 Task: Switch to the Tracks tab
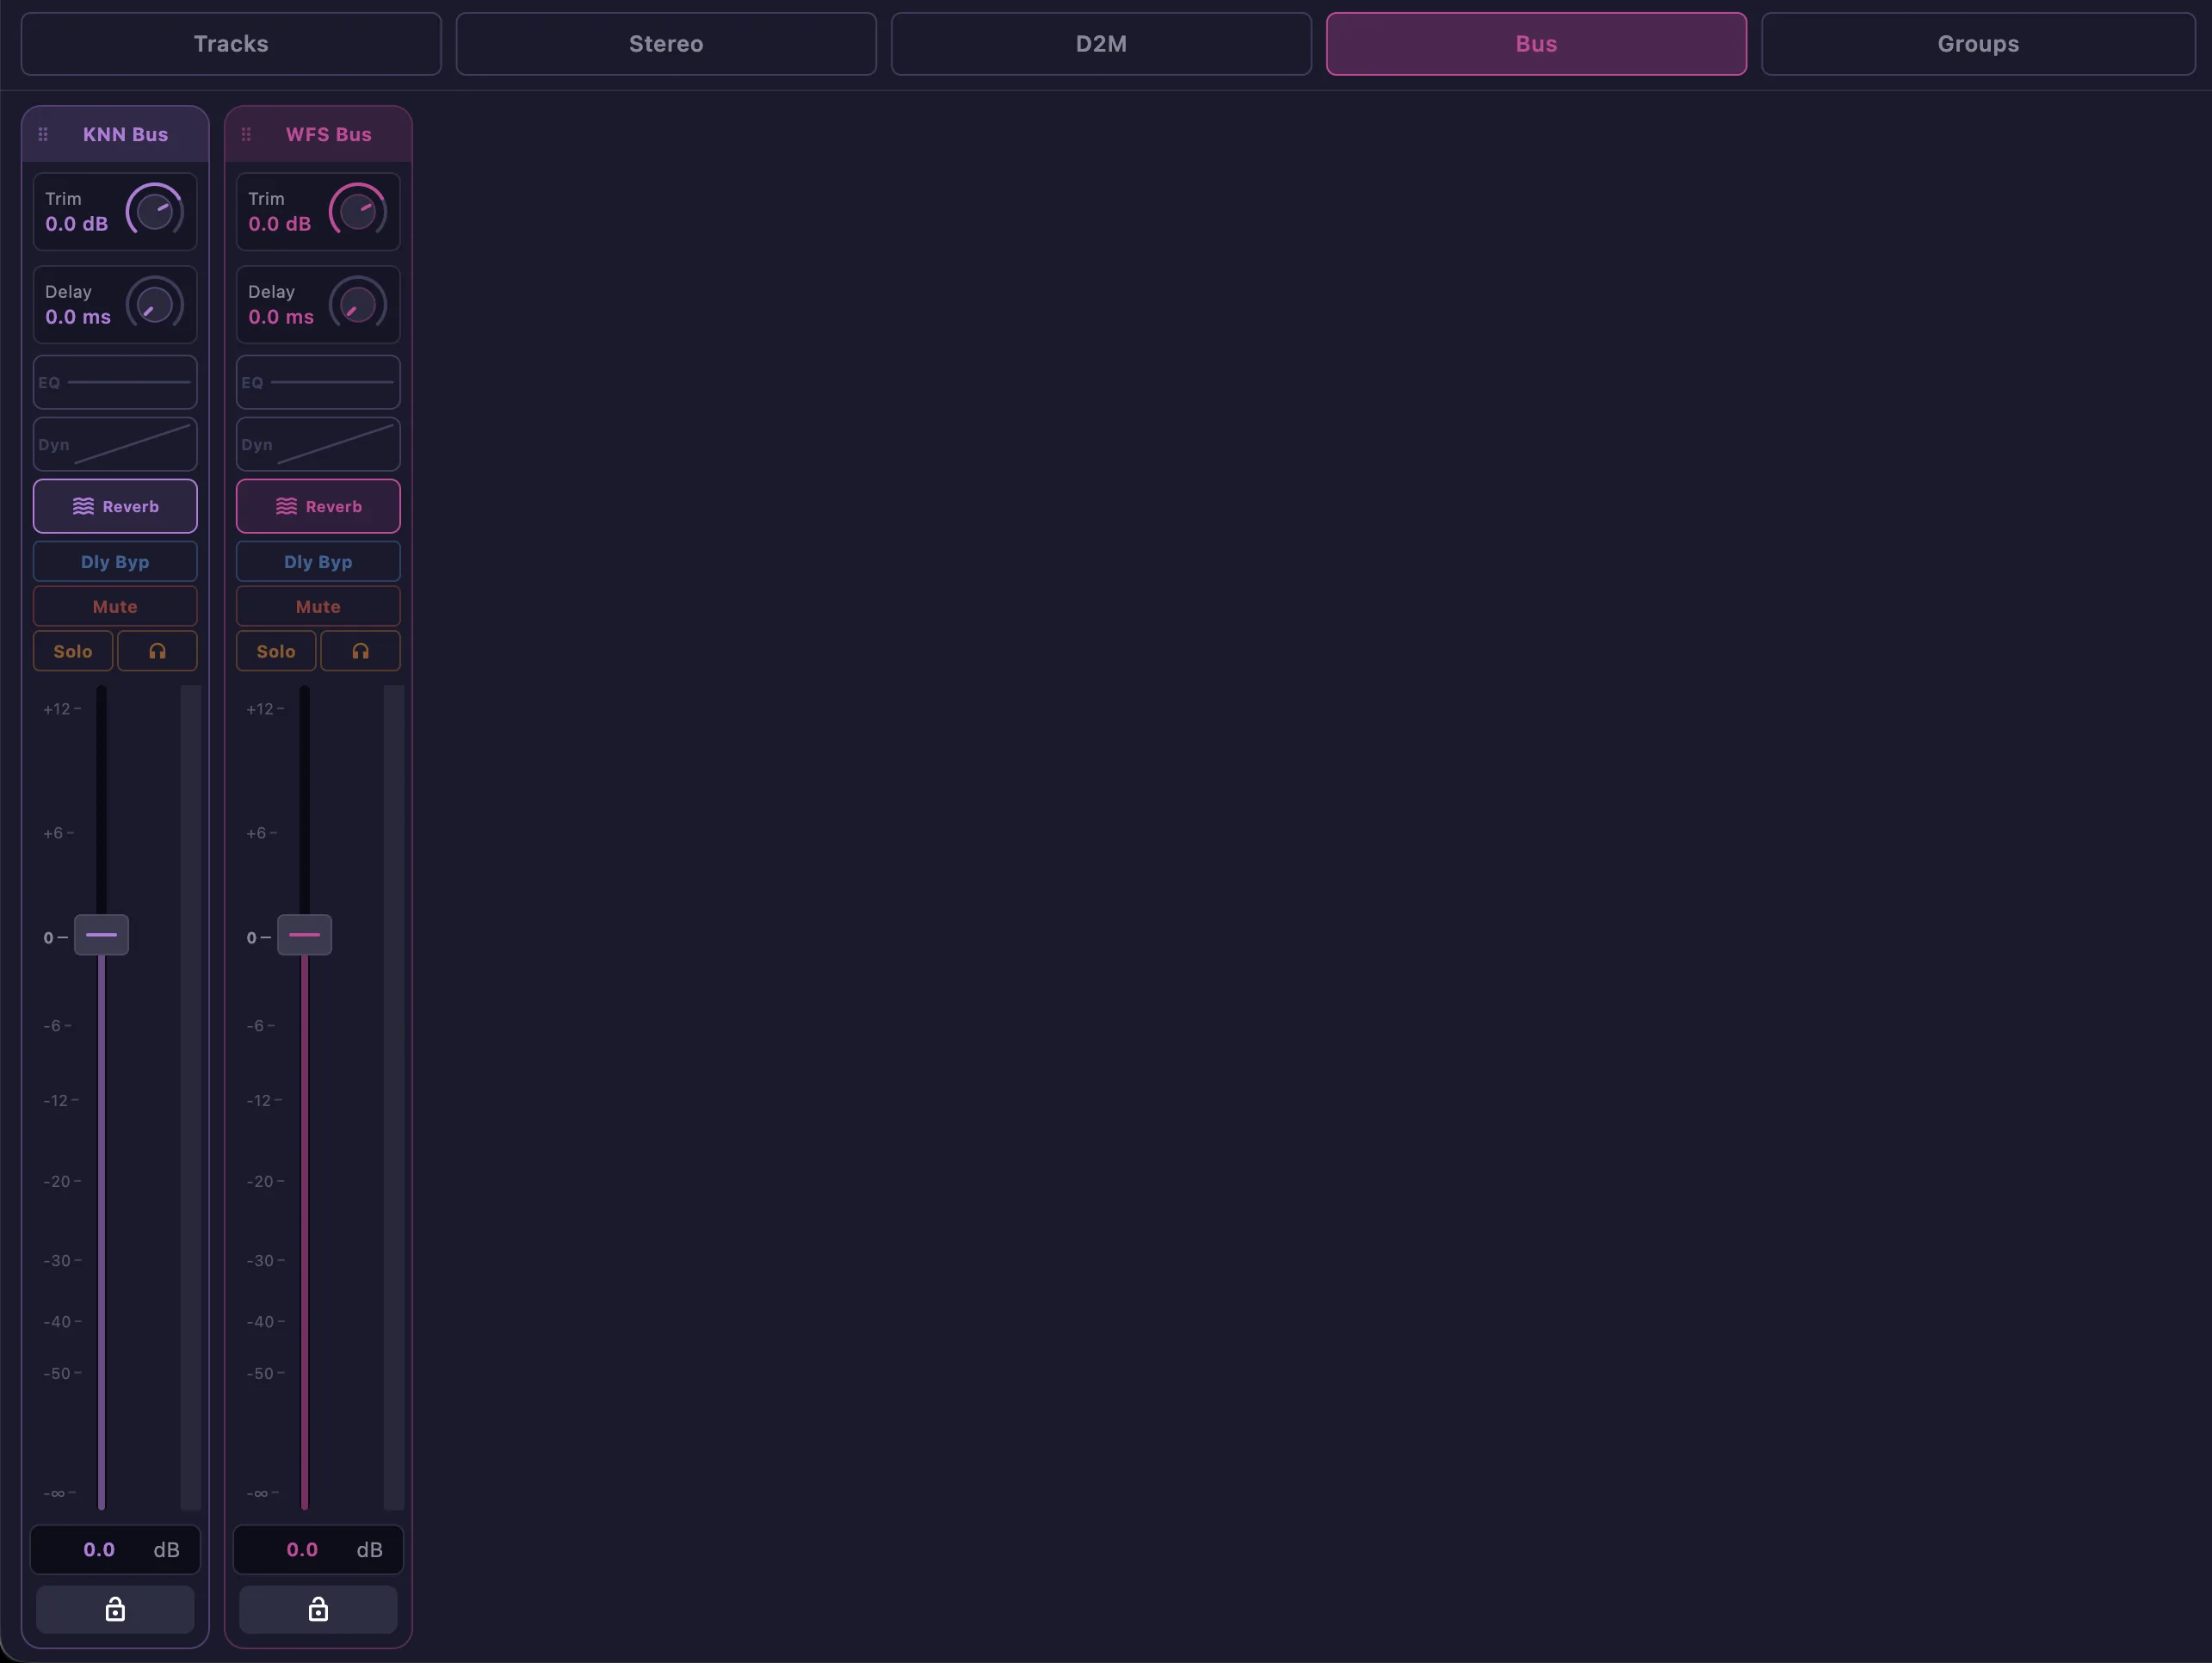click(x=231, y=44)
